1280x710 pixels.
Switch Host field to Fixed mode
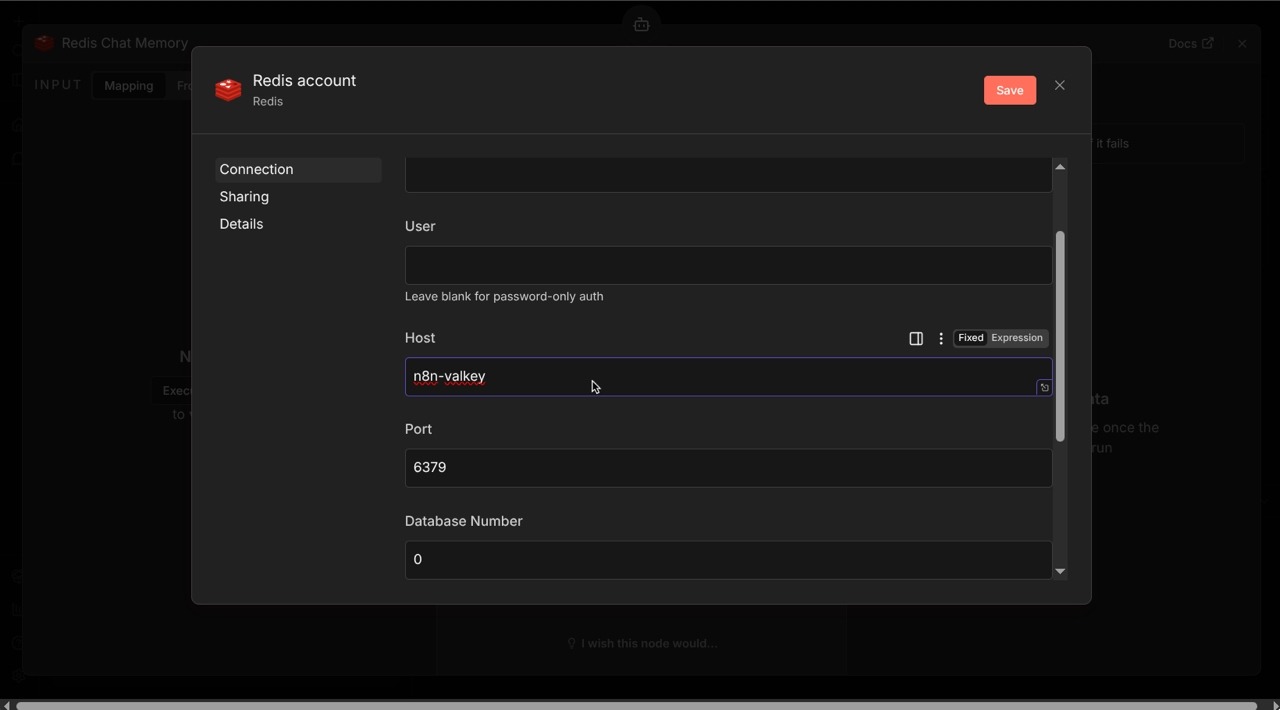[x=970, y=338]
